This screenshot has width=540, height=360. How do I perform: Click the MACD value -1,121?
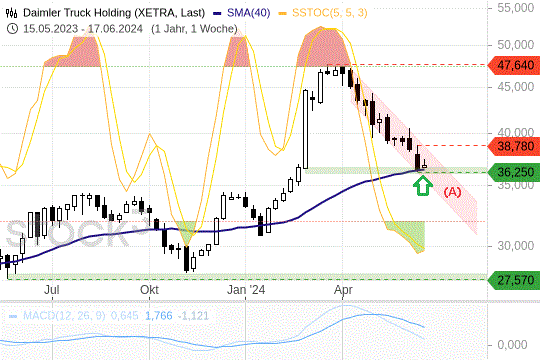point(194,316)
